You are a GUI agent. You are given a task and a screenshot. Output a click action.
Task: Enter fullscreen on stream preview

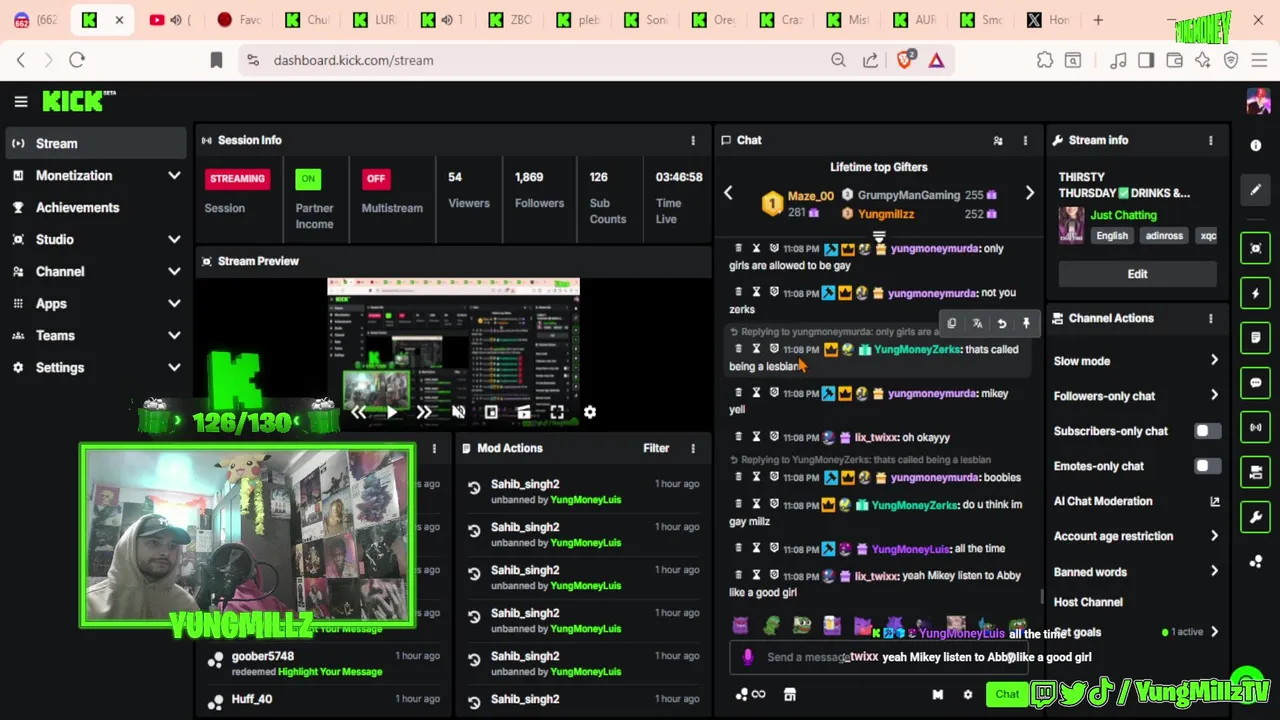pos(557,412)
